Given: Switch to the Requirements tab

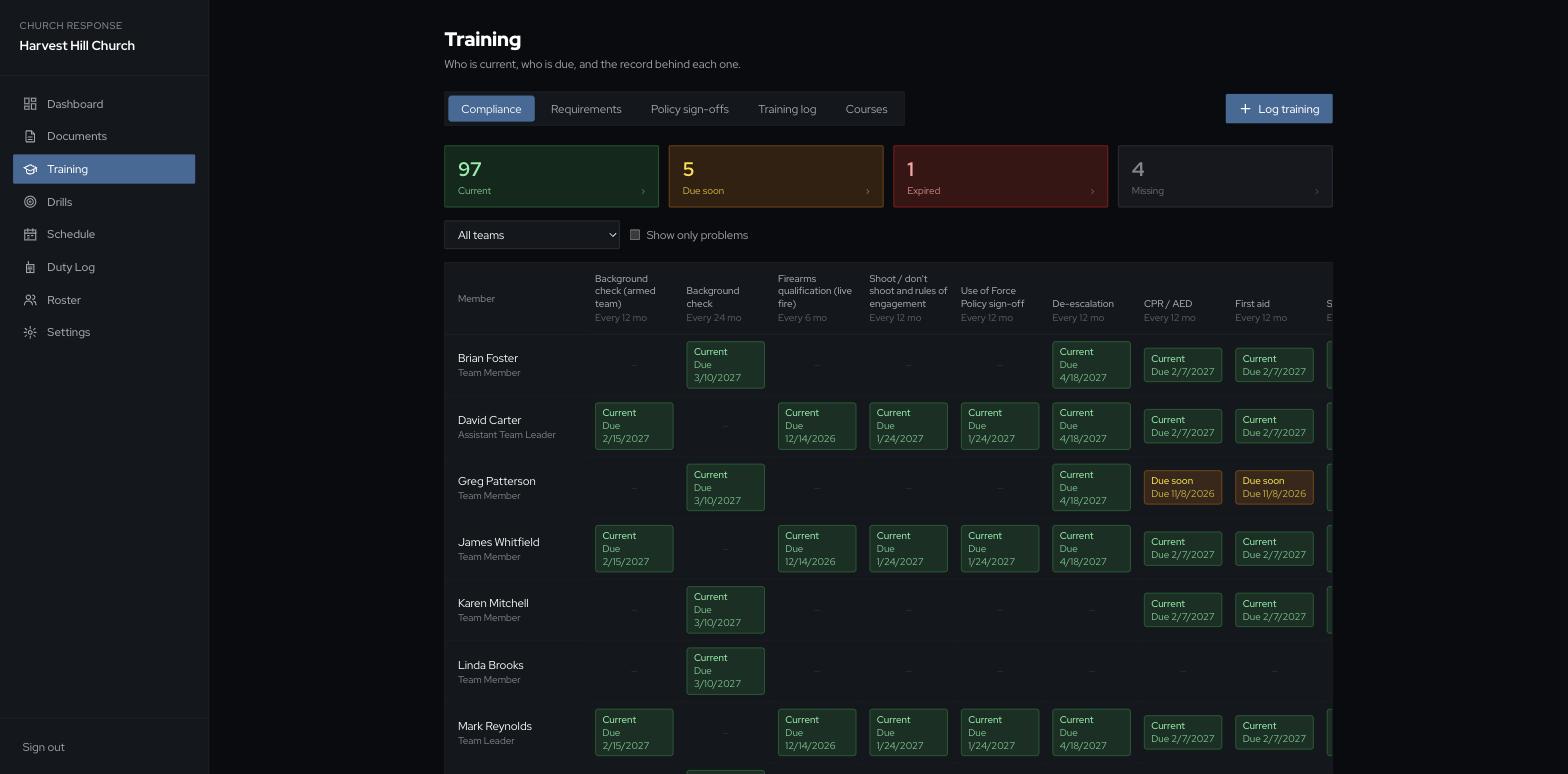Looking at the screenshot, I should click(x=586, y=109).
